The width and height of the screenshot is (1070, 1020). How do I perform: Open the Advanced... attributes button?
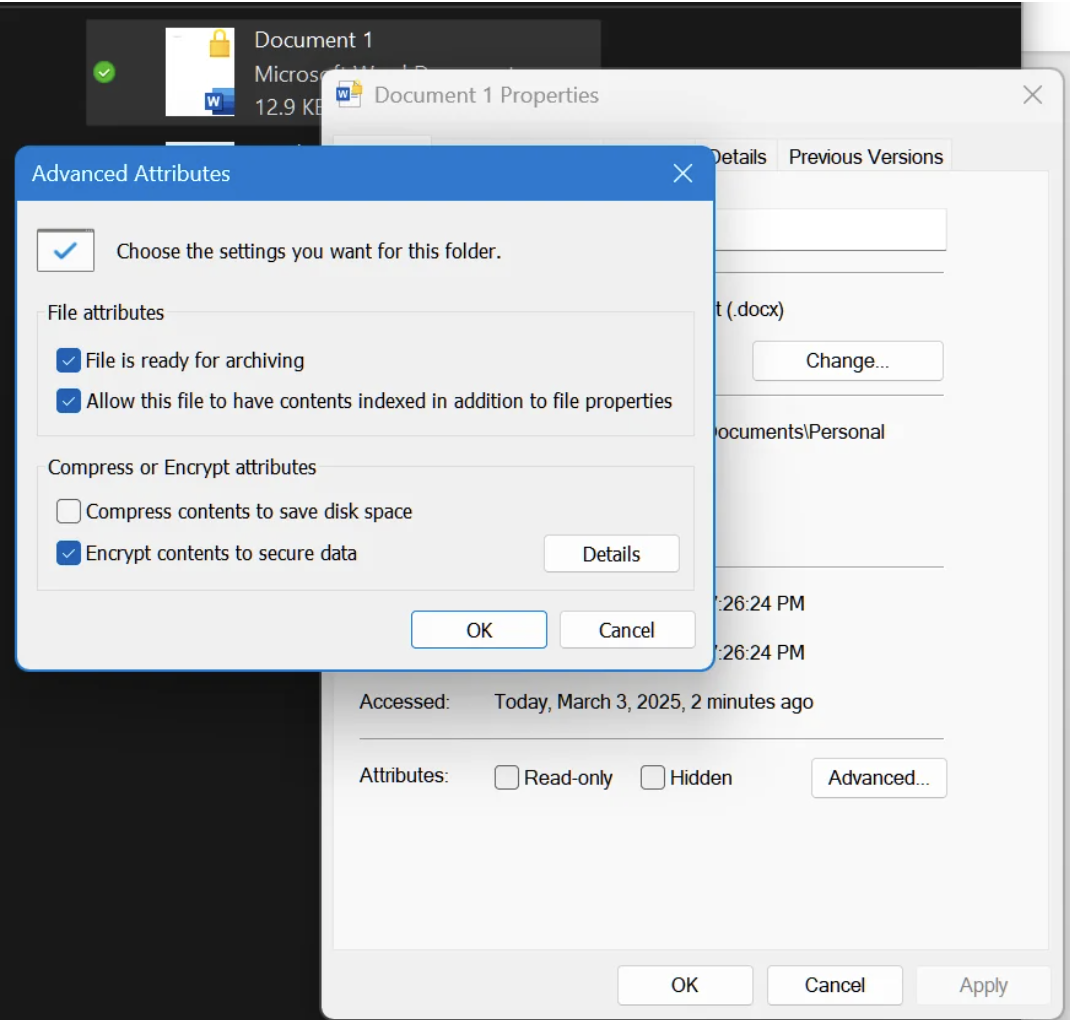[x=879, y=778]
